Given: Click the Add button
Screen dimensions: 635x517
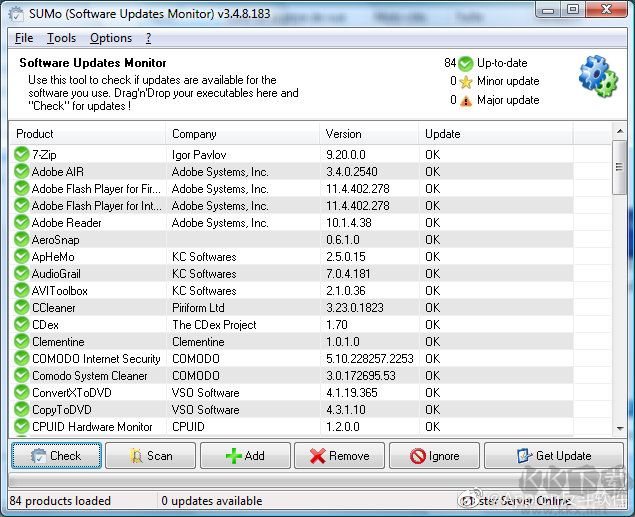Looking at the screenshot, I should (245, 456).
